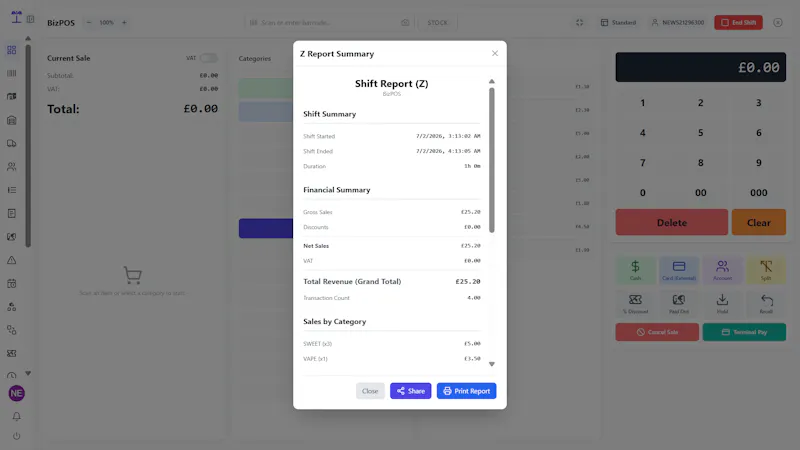Image resolution: width=800 pixels, height=450 pixels.
Task: Click the sidebar scroll up arrow
Action: pos(28,38)
